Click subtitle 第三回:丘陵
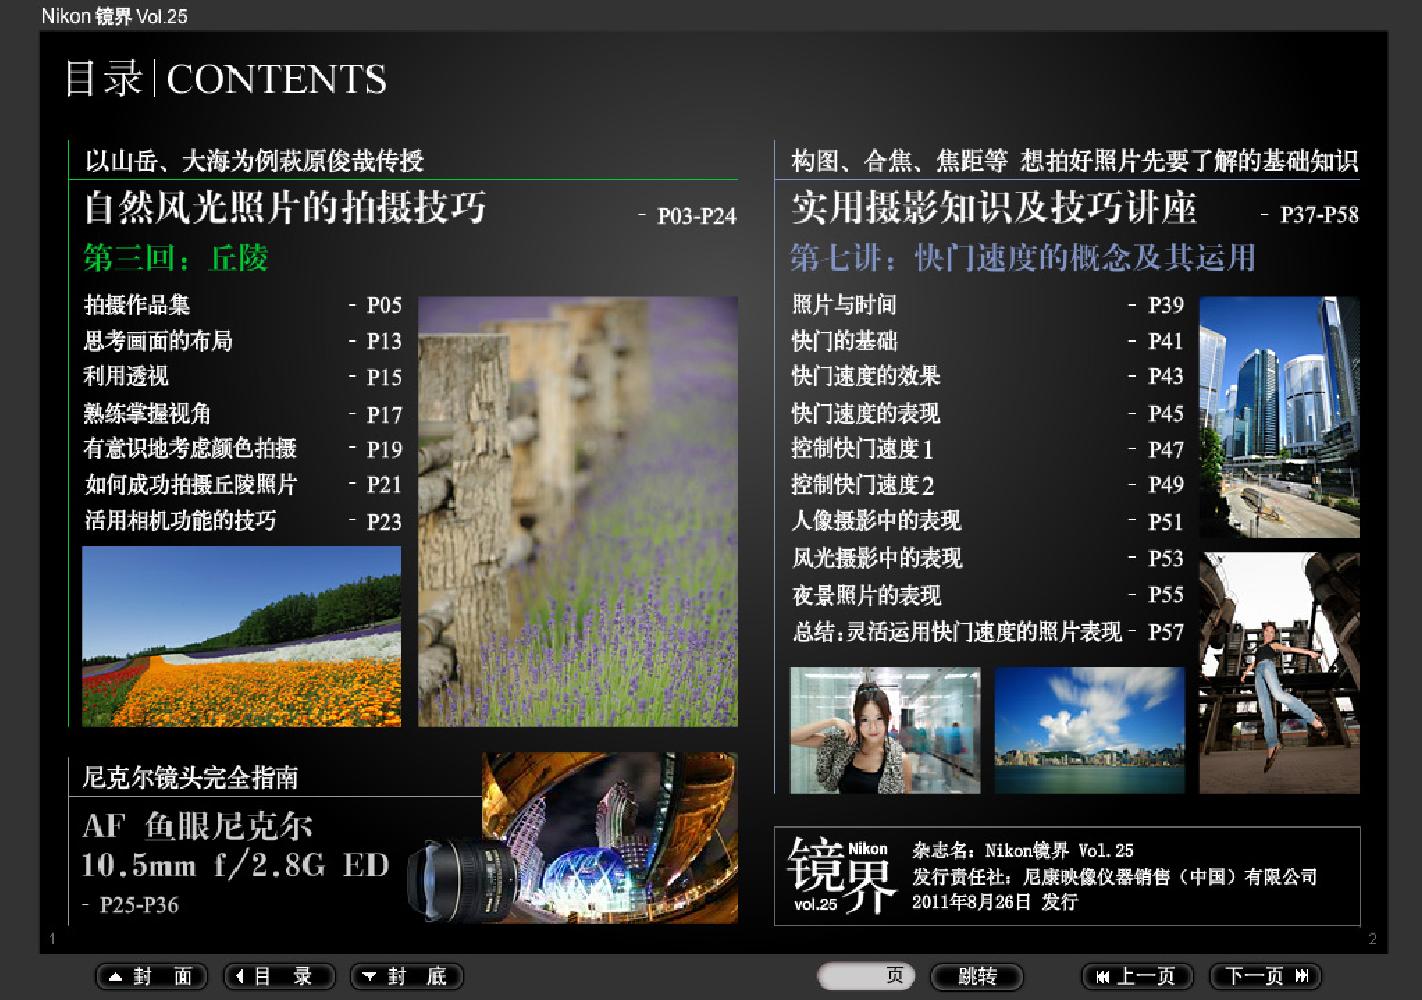Screen dimensions: 1422x1000 click(x=176, y=259)
